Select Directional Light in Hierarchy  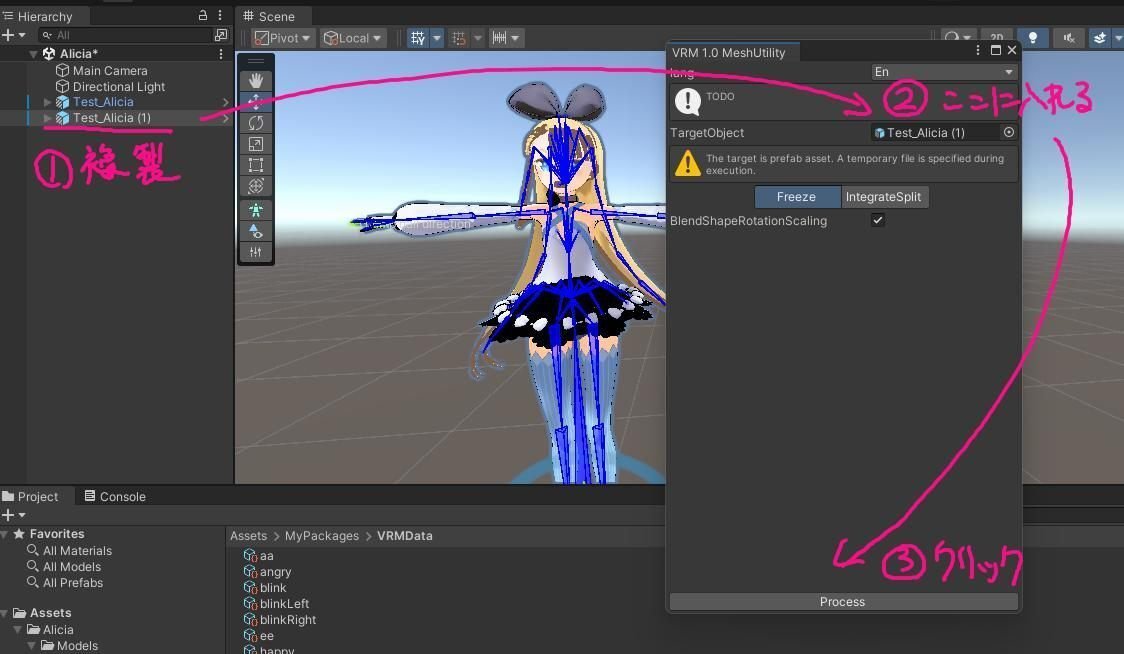pos(118,86)
